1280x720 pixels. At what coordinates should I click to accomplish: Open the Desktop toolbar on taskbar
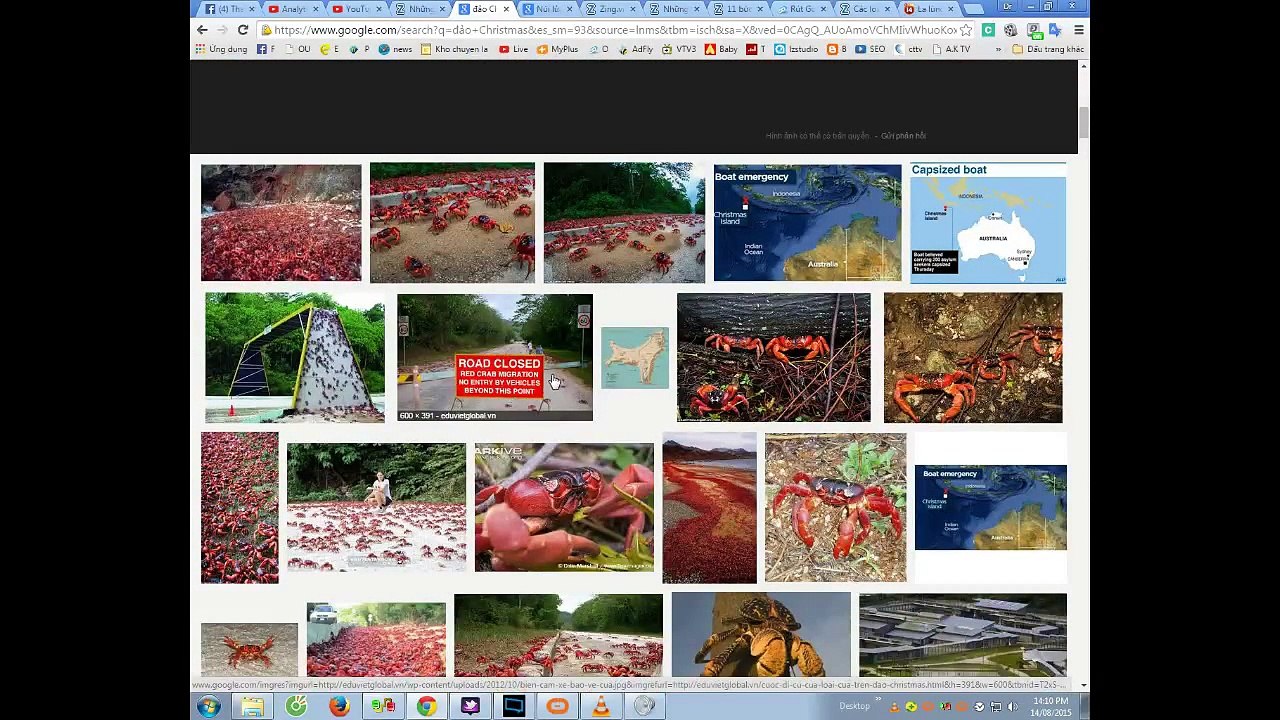pyautogui.click(x=854, y=706)
